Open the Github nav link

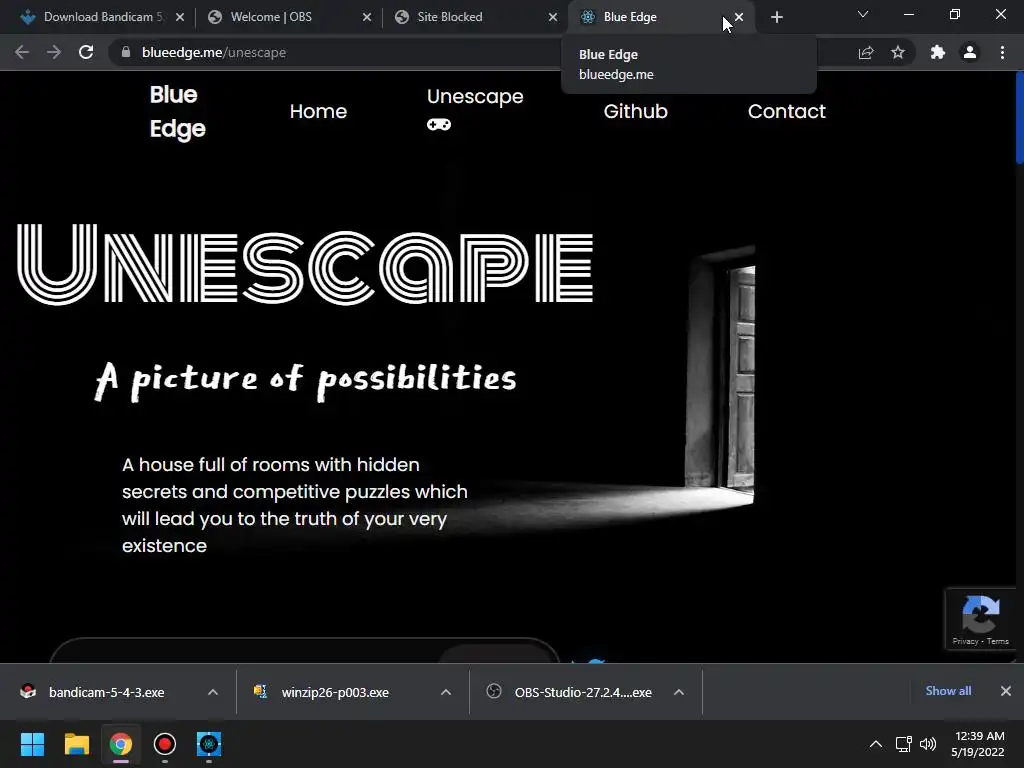click(x=635, y=112)
